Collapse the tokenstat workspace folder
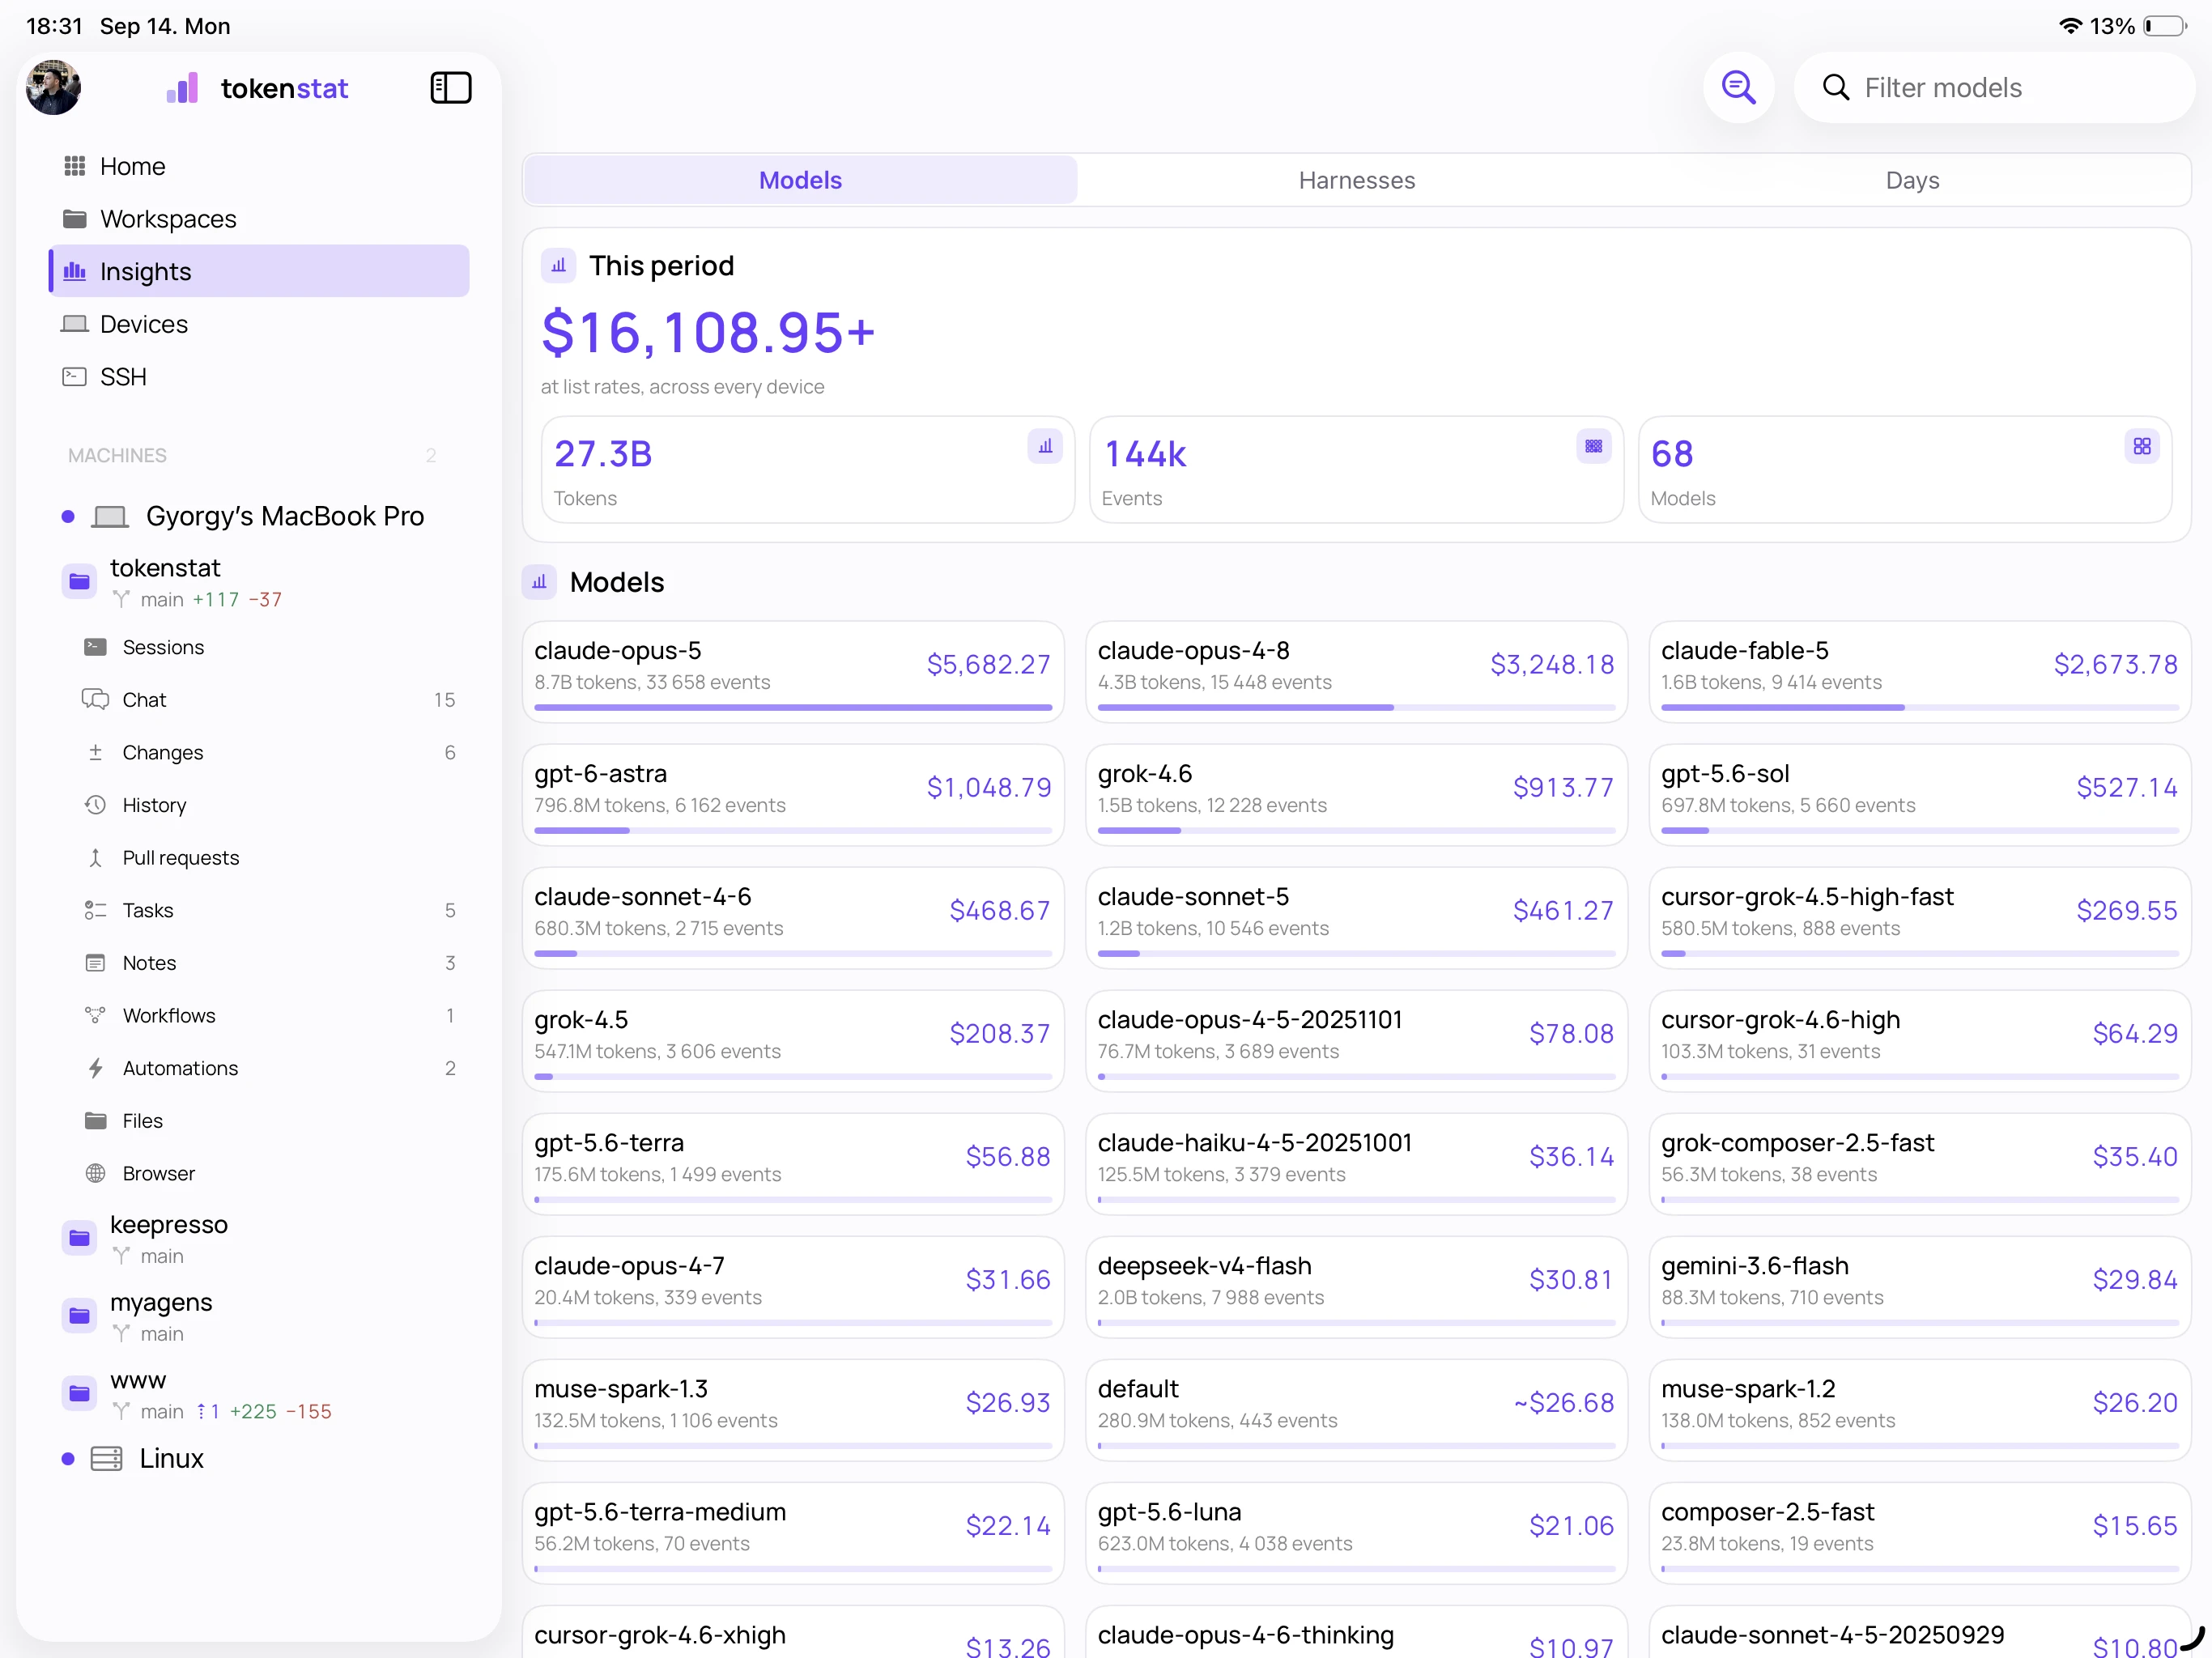The width and height of the screenshot is (2212, 1658). (x=79, y=581)
